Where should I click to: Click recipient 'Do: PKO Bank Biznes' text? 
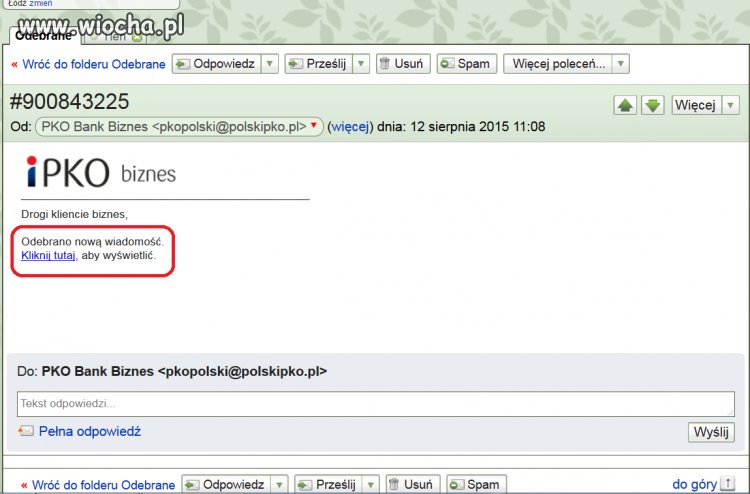coord(172,372)
